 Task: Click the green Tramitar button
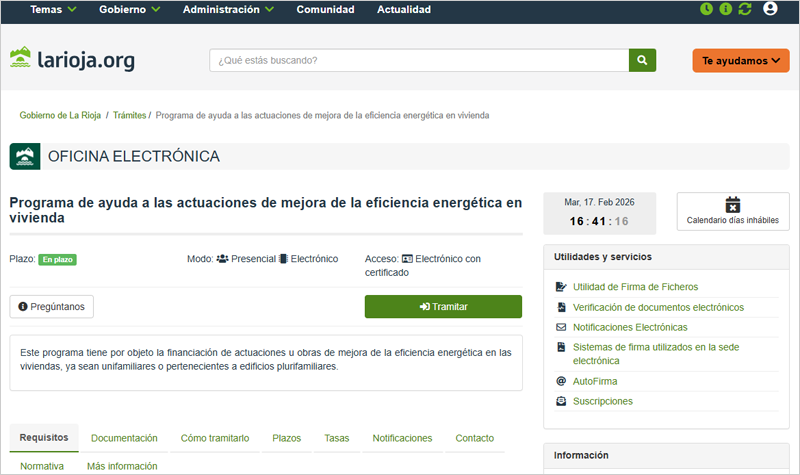pos(443,307)
